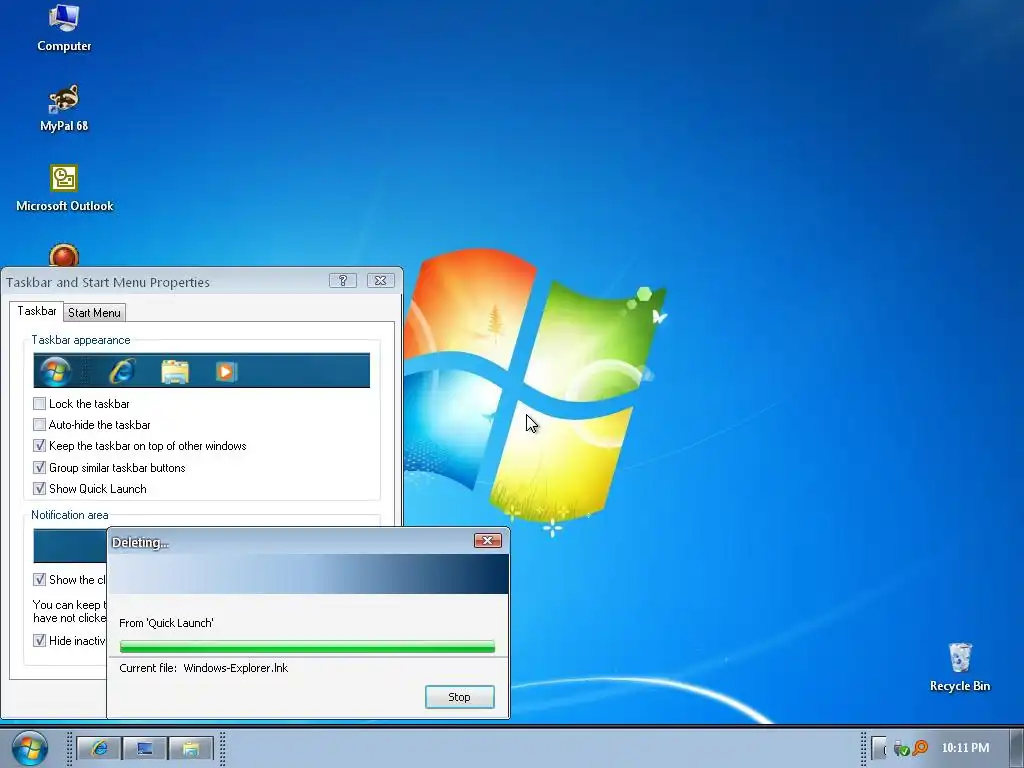Click the taskbar drag handle before Quick Launch
Image resolution: width=1024 pixels, height=768 pixels.
pos(70,748)
